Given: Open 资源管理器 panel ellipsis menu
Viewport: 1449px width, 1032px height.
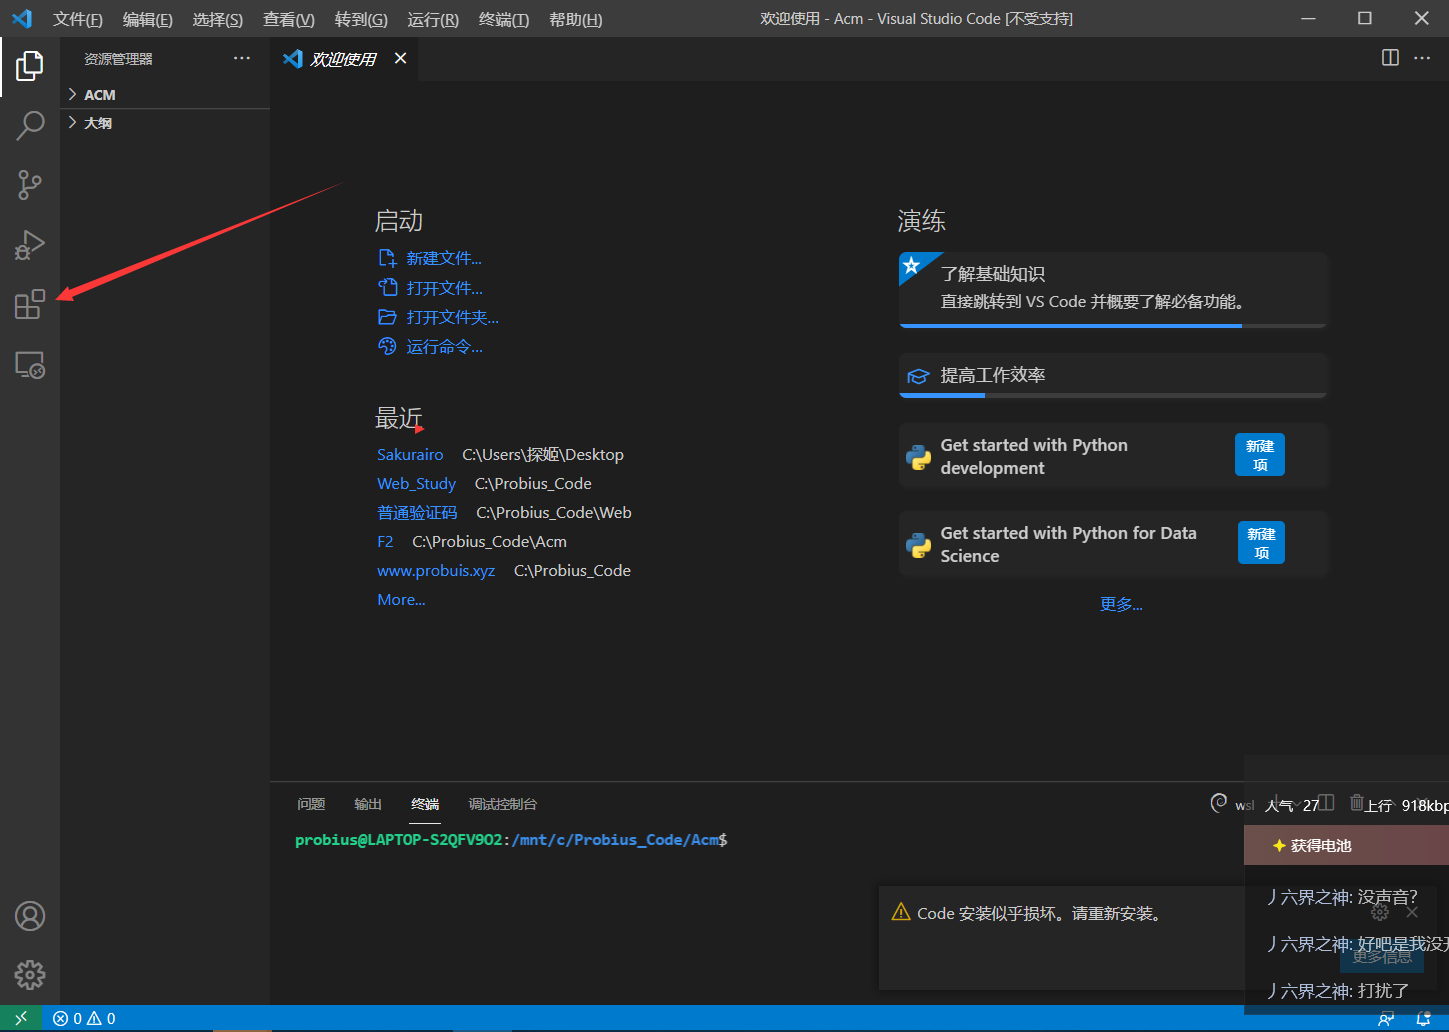Looking at the screenshot, I should pyautogui.click(x=242, y=58).
